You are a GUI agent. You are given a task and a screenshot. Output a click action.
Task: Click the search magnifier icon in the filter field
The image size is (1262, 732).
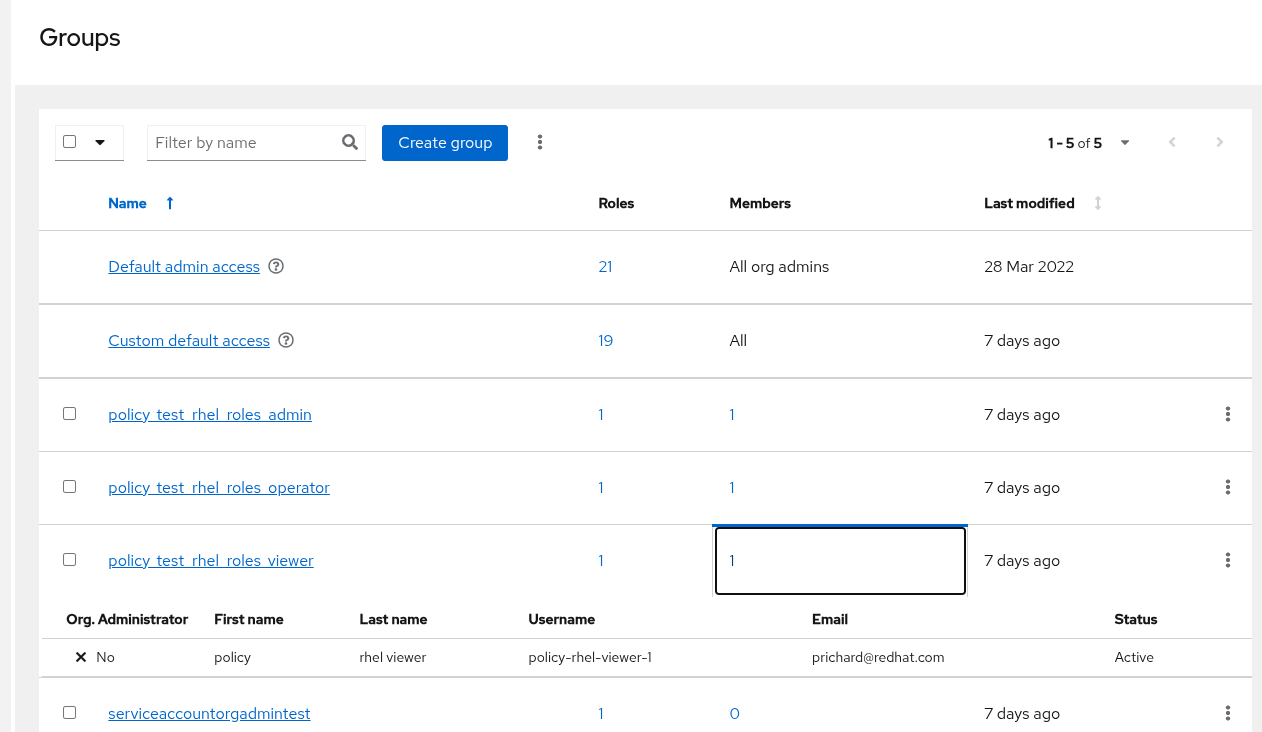click(x=350, y=142)
